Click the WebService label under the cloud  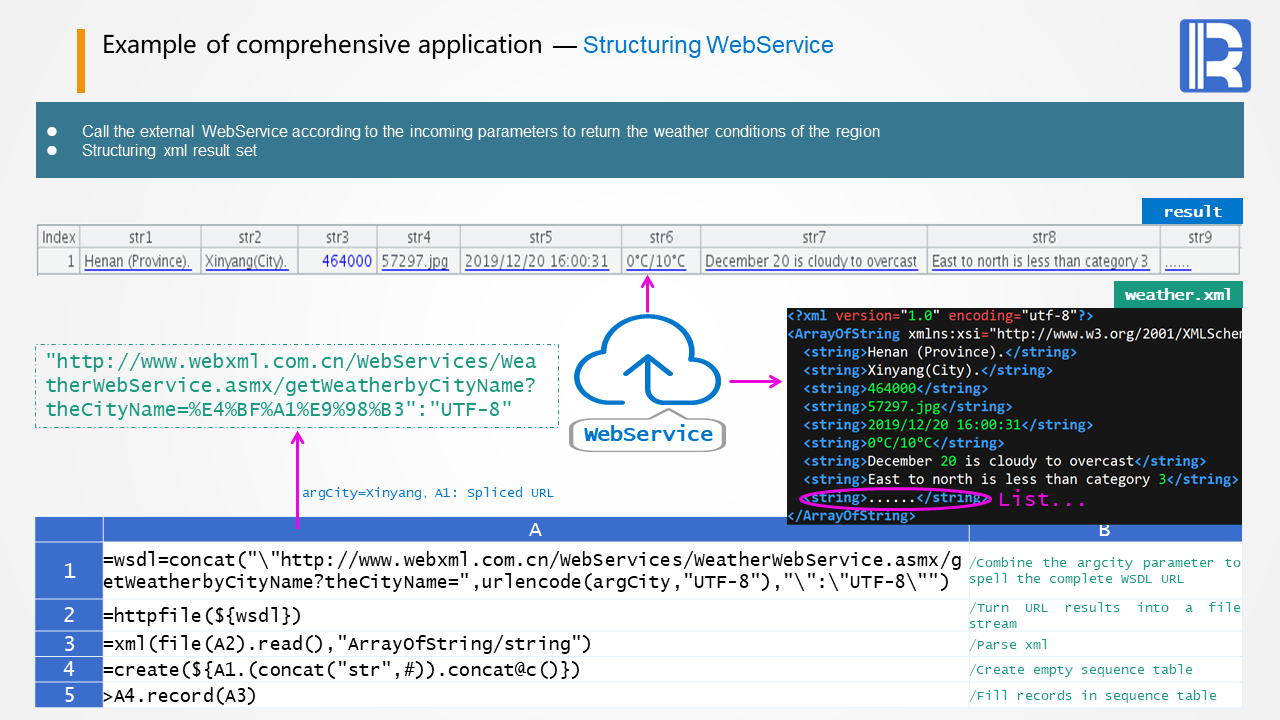(x=648, y=434)
